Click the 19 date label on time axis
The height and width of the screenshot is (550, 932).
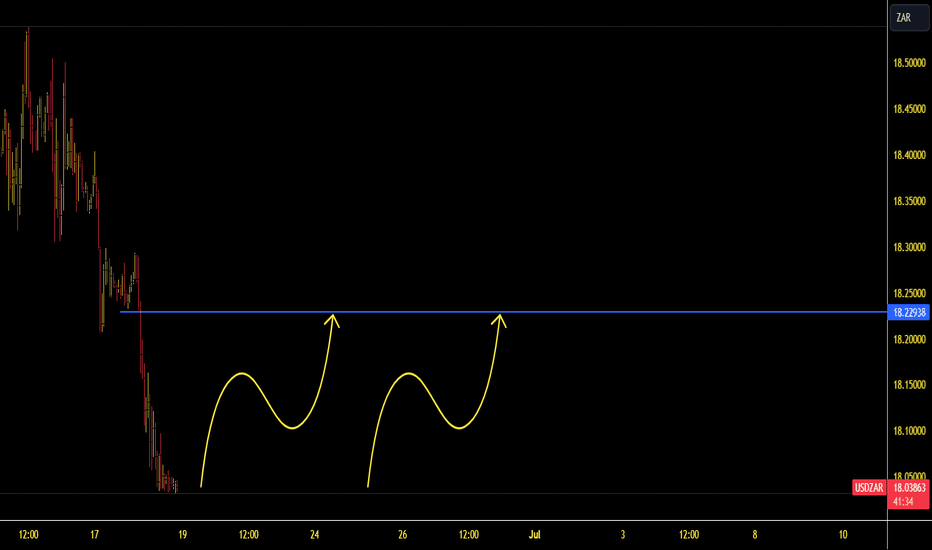click(182, 535)
